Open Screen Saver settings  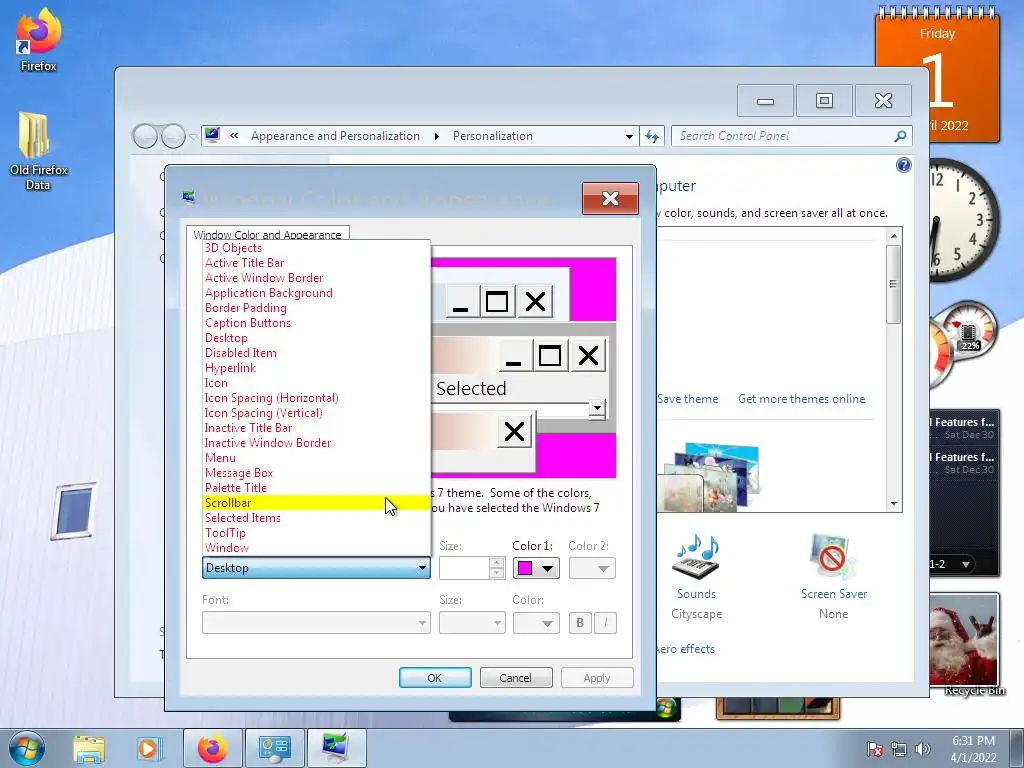(x=834, y=577)
